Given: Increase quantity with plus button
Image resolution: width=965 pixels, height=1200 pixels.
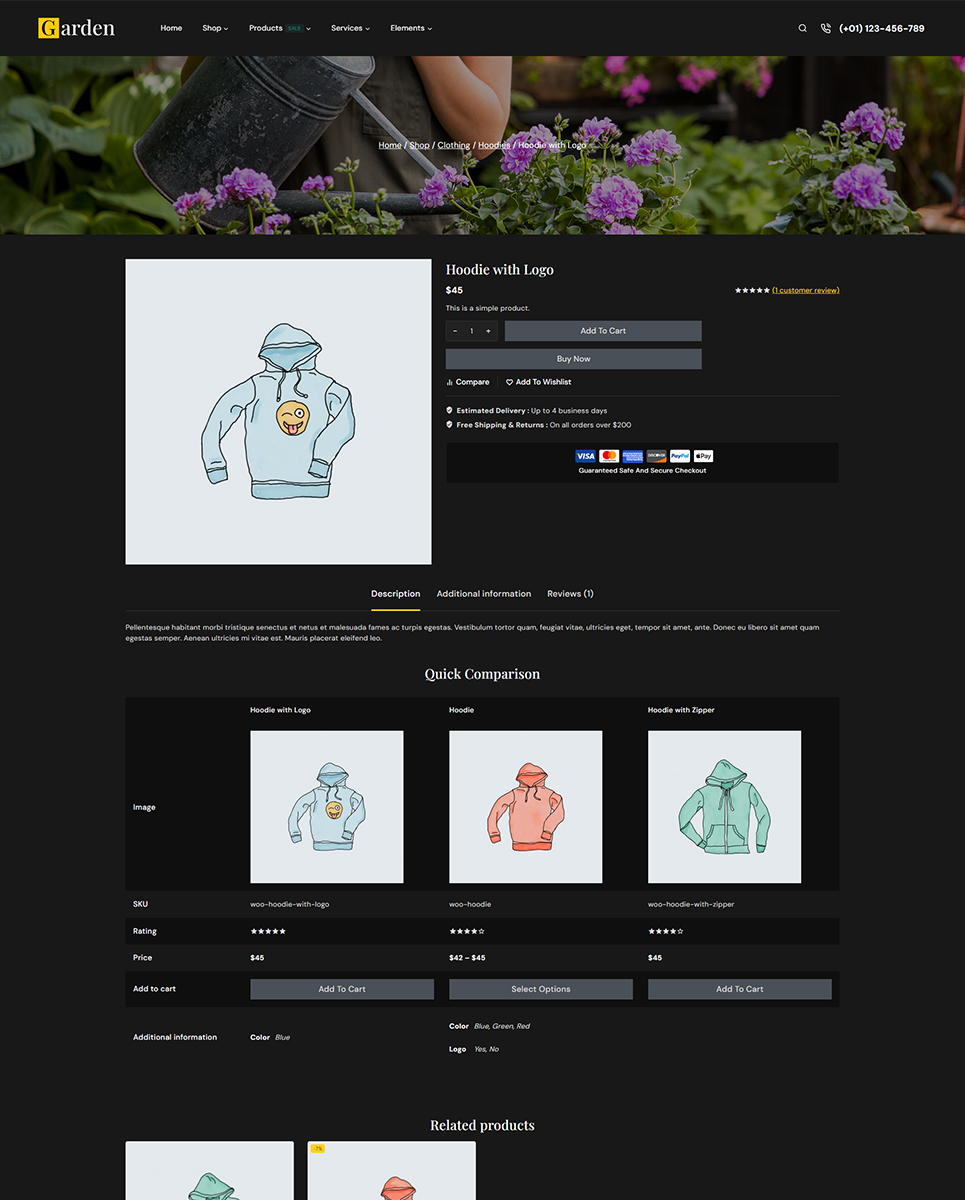Looking at the screenshot, I should click(488, 331).
